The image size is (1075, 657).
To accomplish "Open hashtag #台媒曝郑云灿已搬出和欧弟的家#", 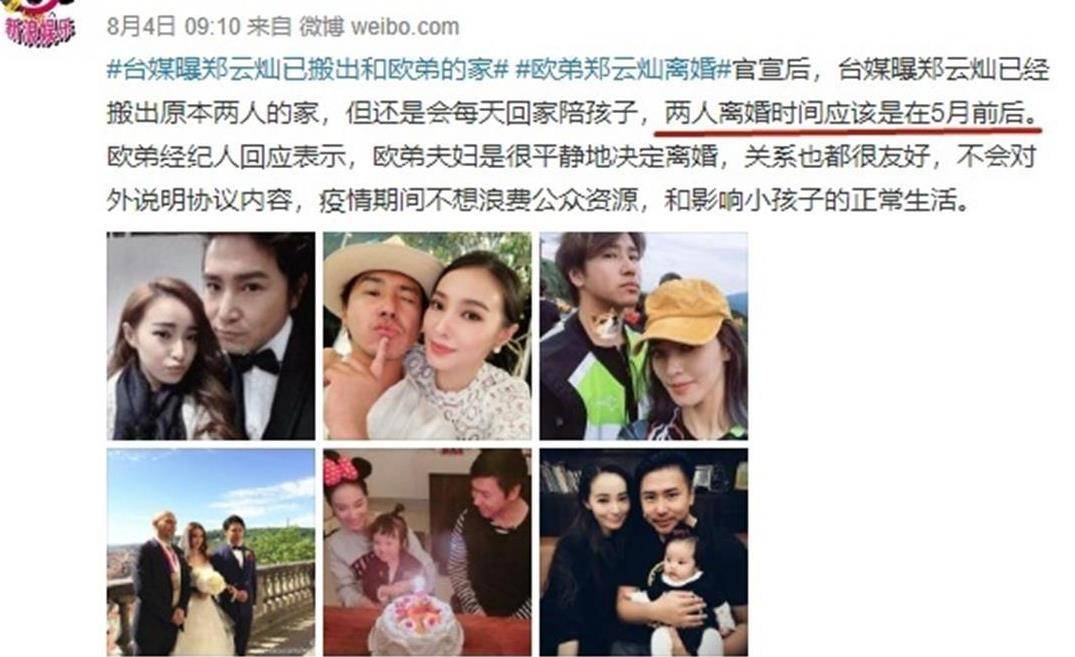I will pyautogui.click(x=307, y=70).
